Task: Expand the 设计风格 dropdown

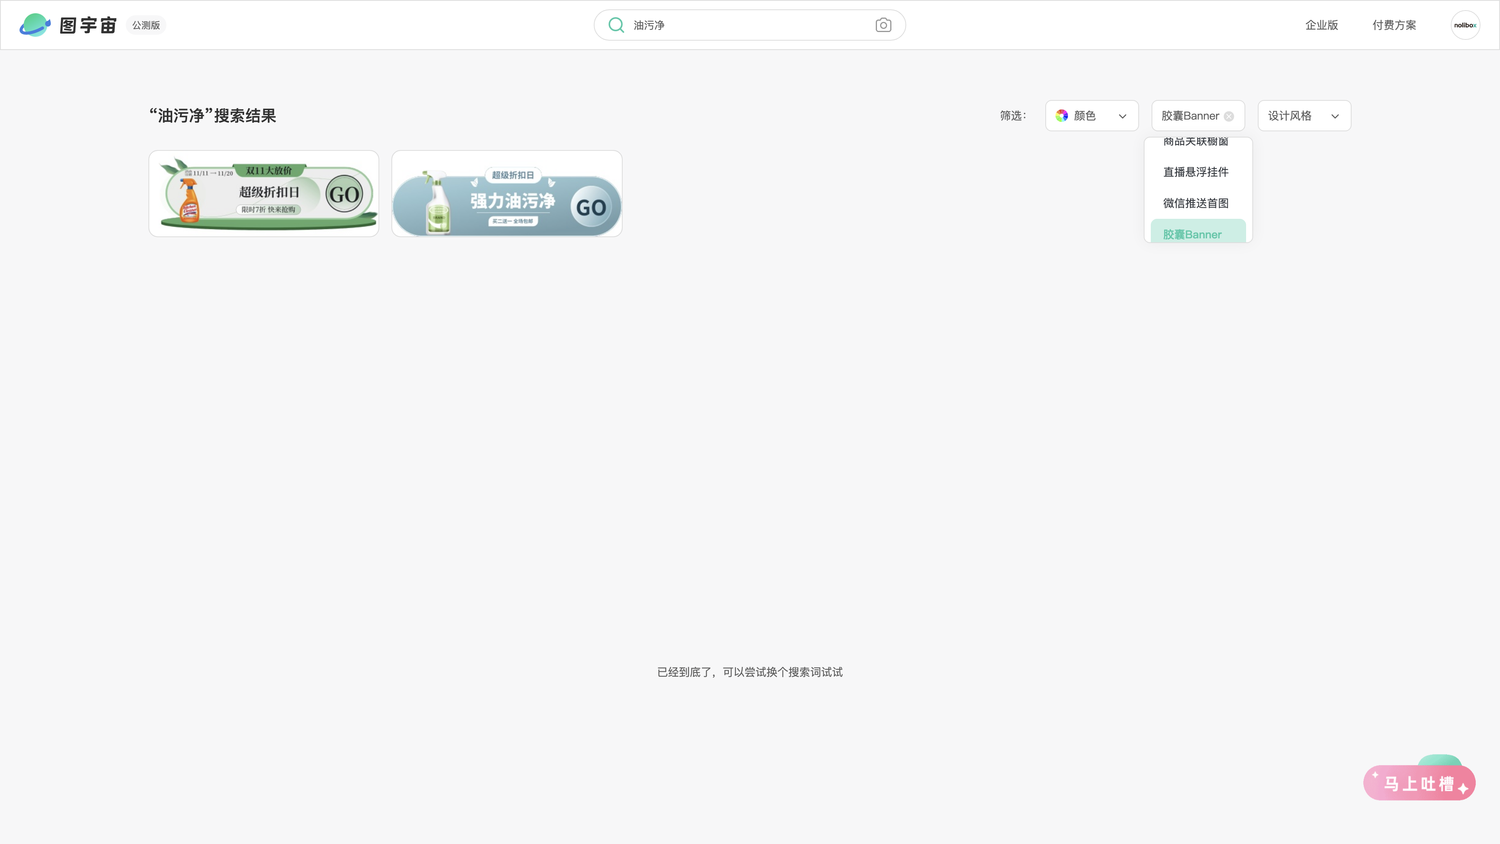Action: (1304, 116)
